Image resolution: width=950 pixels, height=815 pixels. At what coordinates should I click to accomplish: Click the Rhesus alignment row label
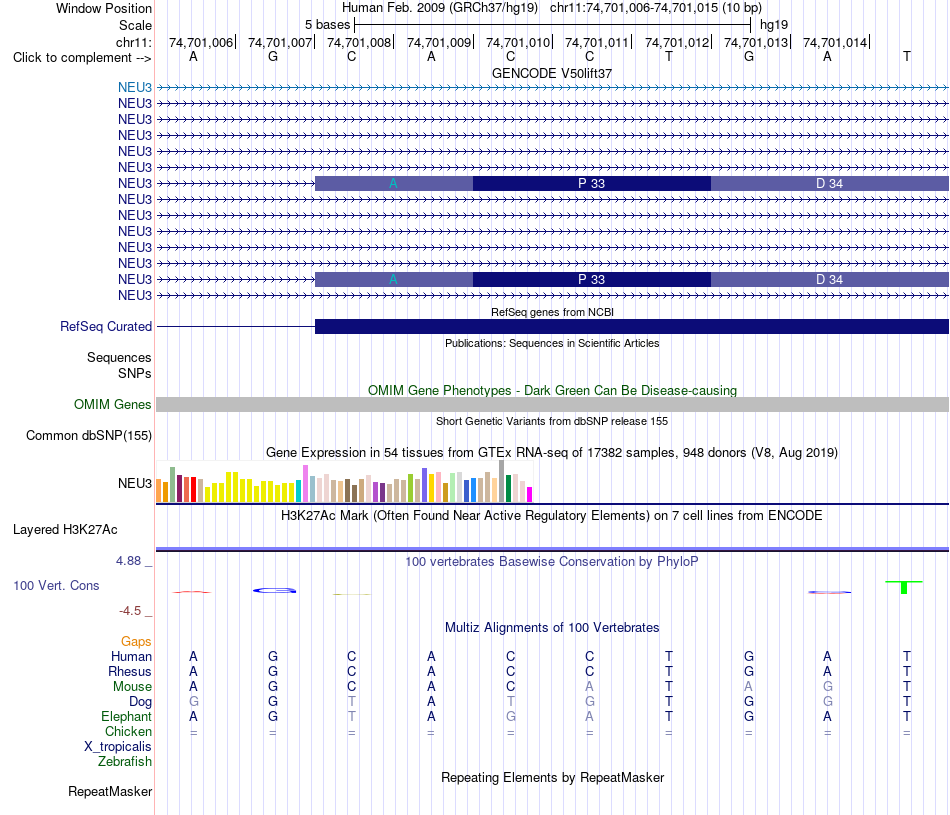(130, 671)
